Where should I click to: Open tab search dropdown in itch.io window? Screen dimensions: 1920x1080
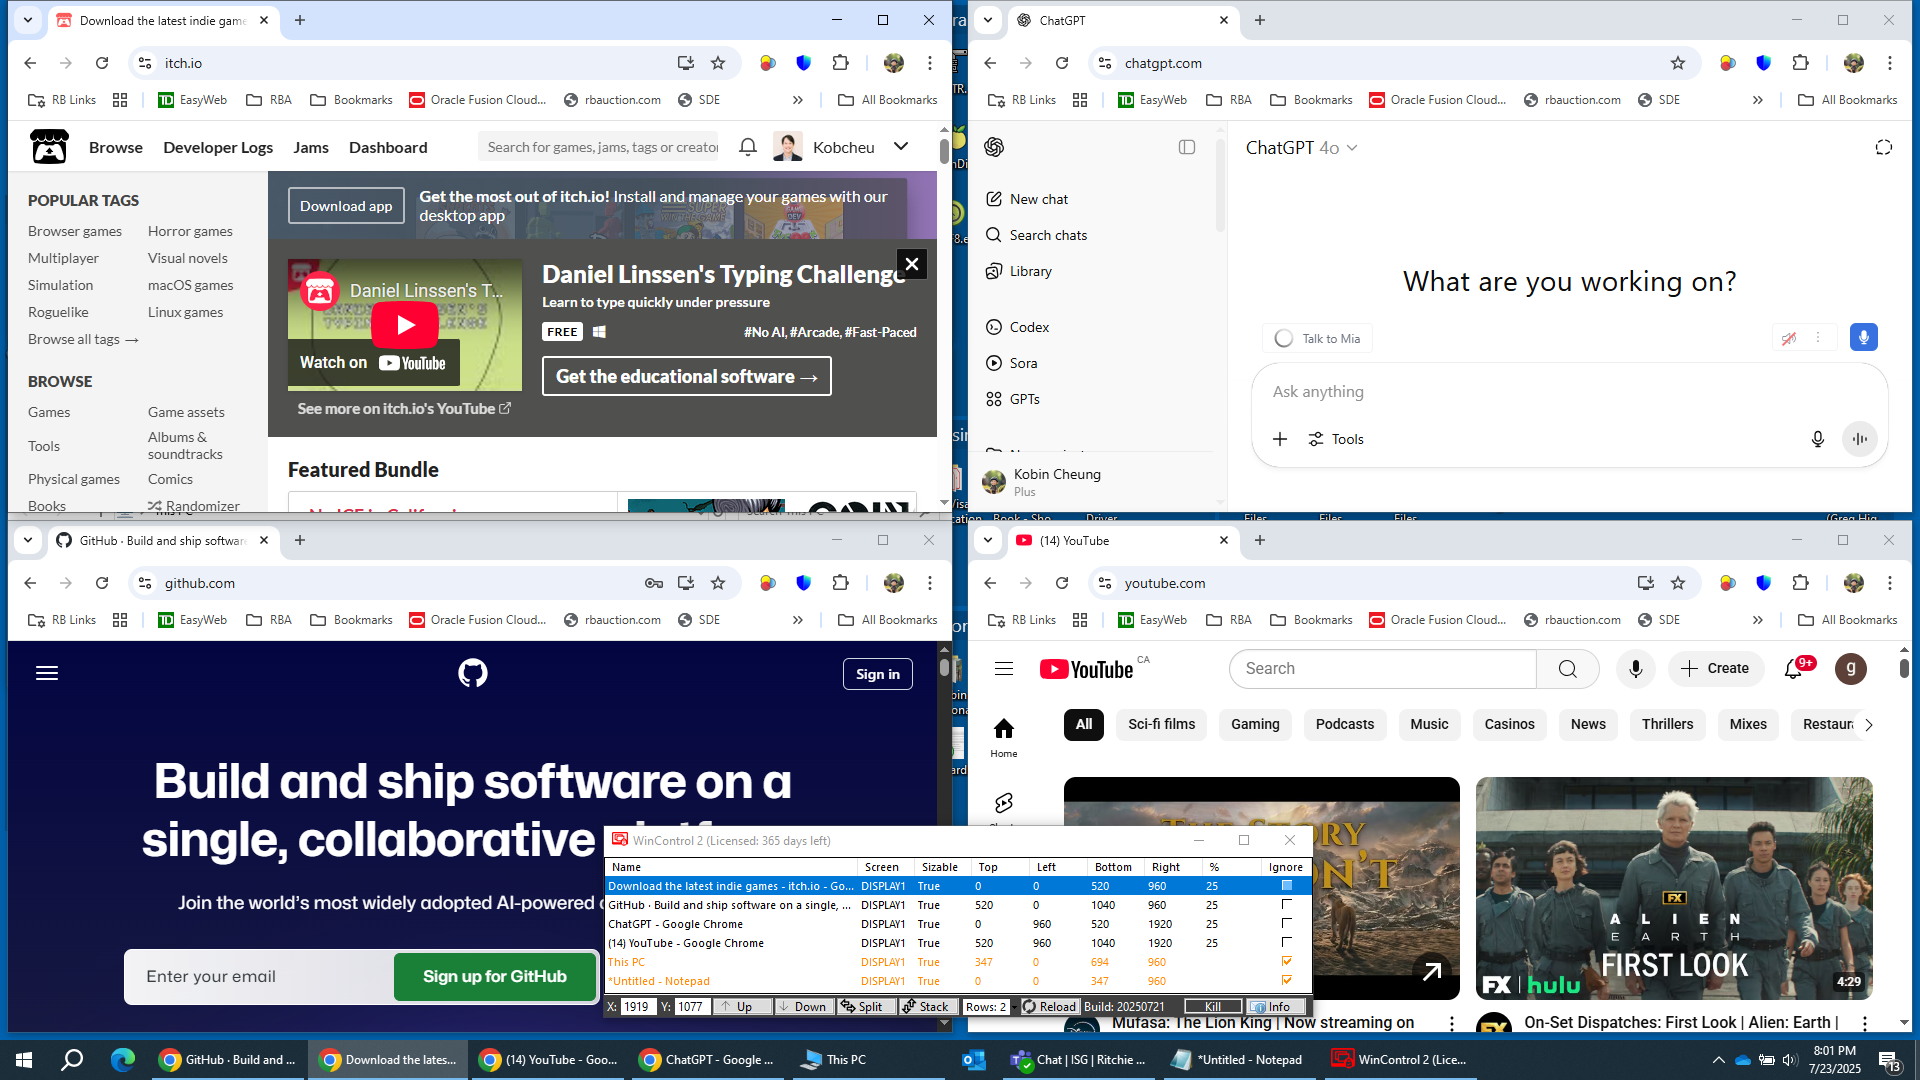(x=28, y=20)
